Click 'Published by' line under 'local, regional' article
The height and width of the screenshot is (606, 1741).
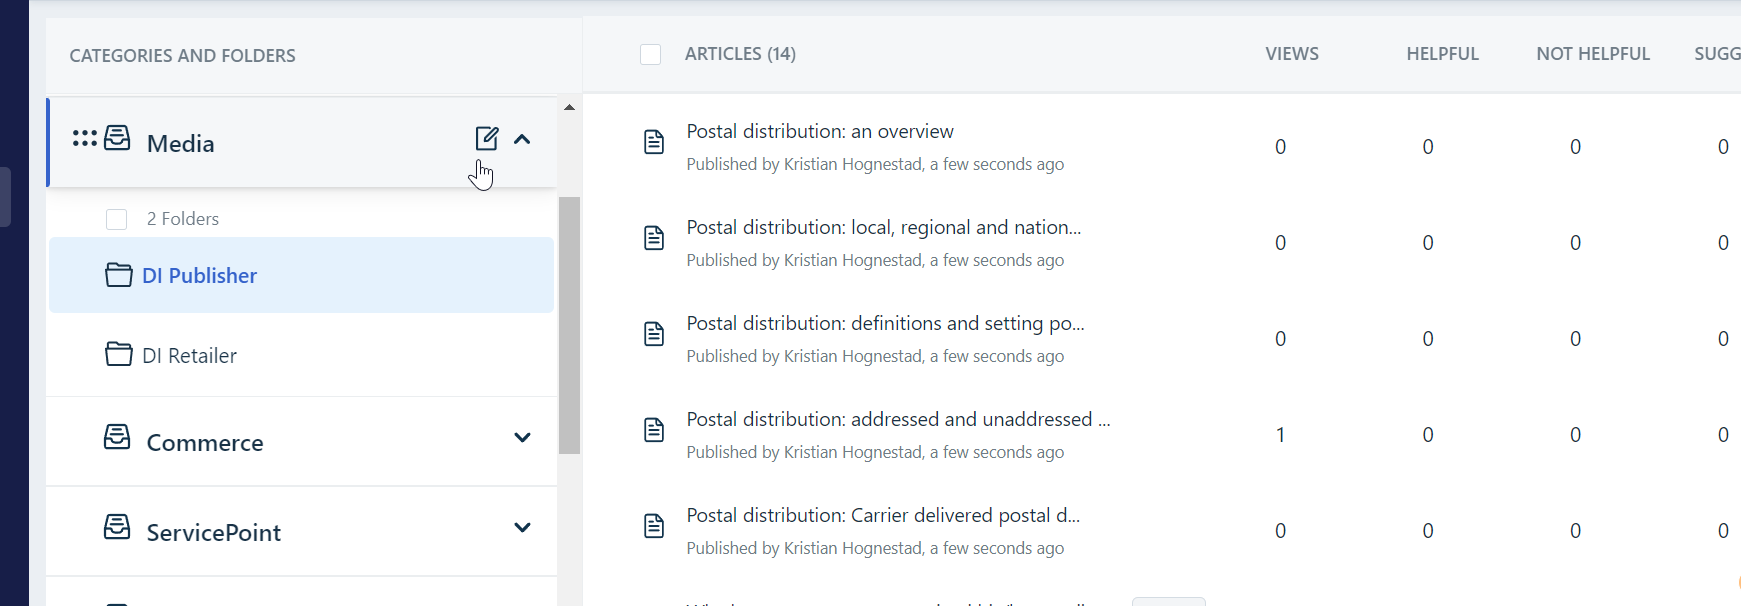click(875, 260)
